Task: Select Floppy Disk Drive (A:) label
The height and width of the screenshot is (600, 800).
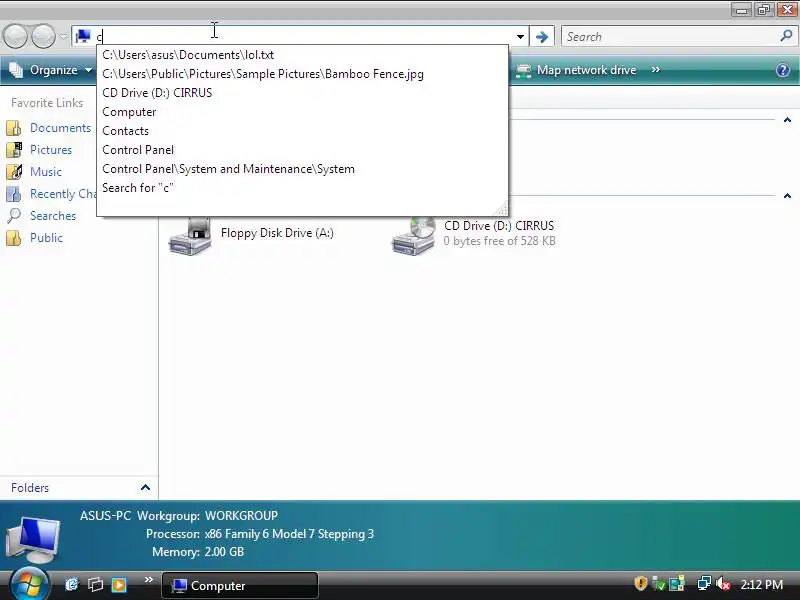Action: 277,233
